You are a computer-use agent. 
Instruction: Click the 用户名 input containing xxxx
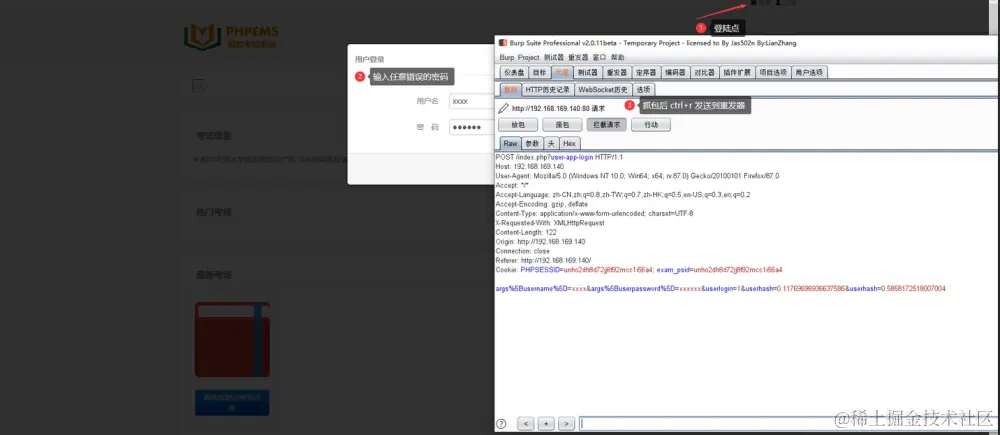[471, 101]
